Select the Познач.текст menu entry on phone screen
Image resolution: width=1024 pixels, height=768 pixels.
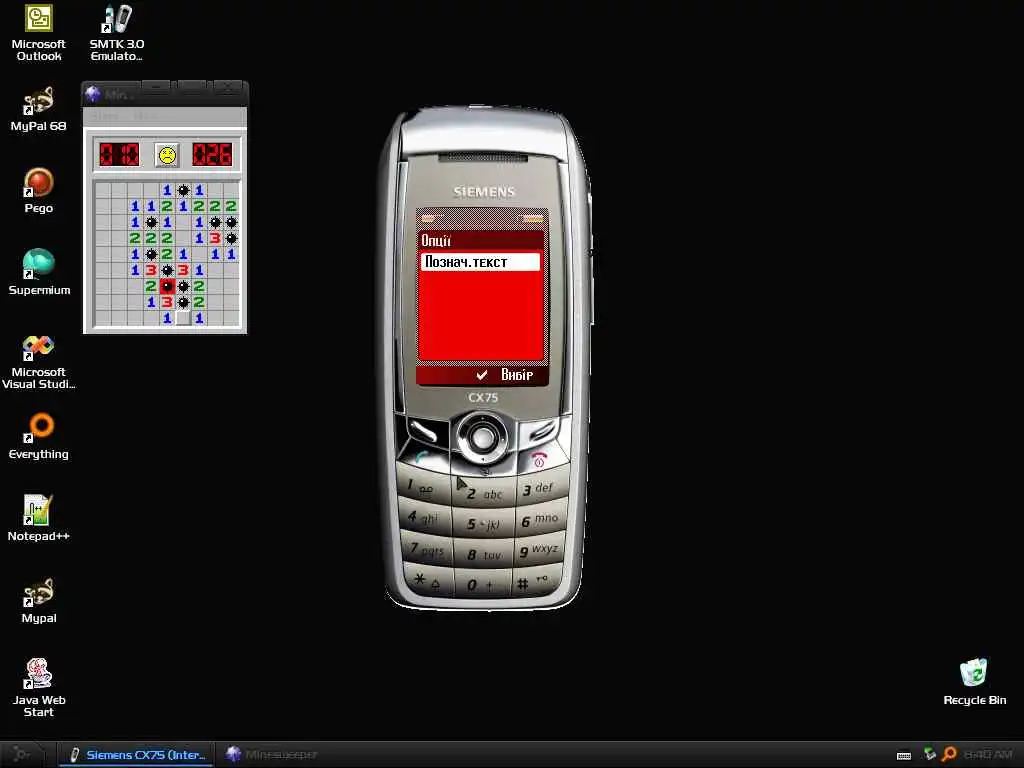coord(481,262)
